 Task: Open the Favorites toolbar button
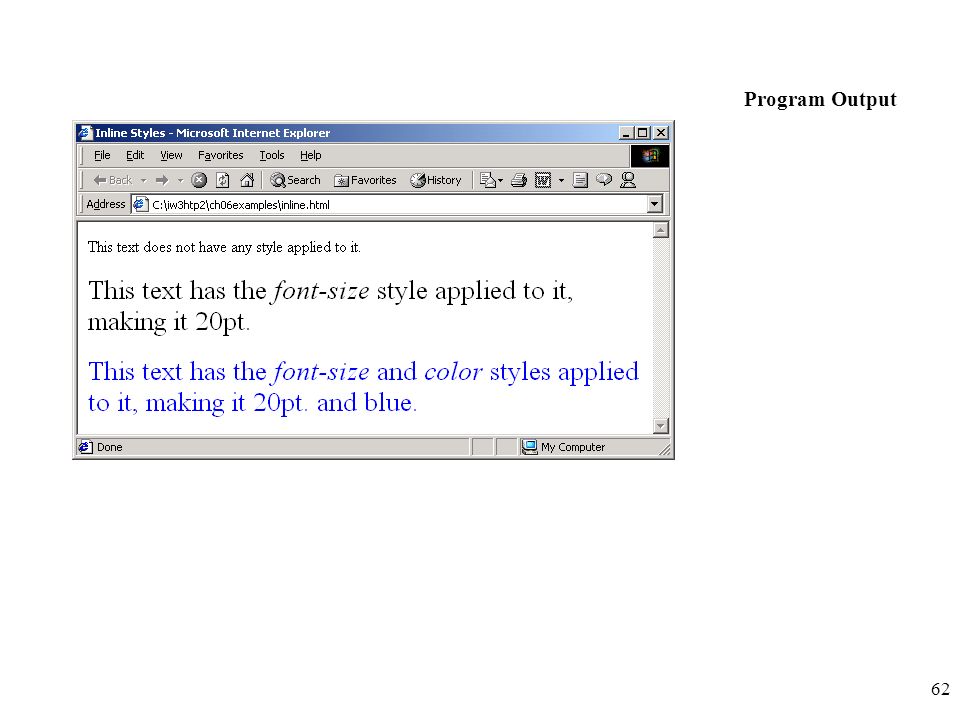pyautogui.click(x=366, y=180)
